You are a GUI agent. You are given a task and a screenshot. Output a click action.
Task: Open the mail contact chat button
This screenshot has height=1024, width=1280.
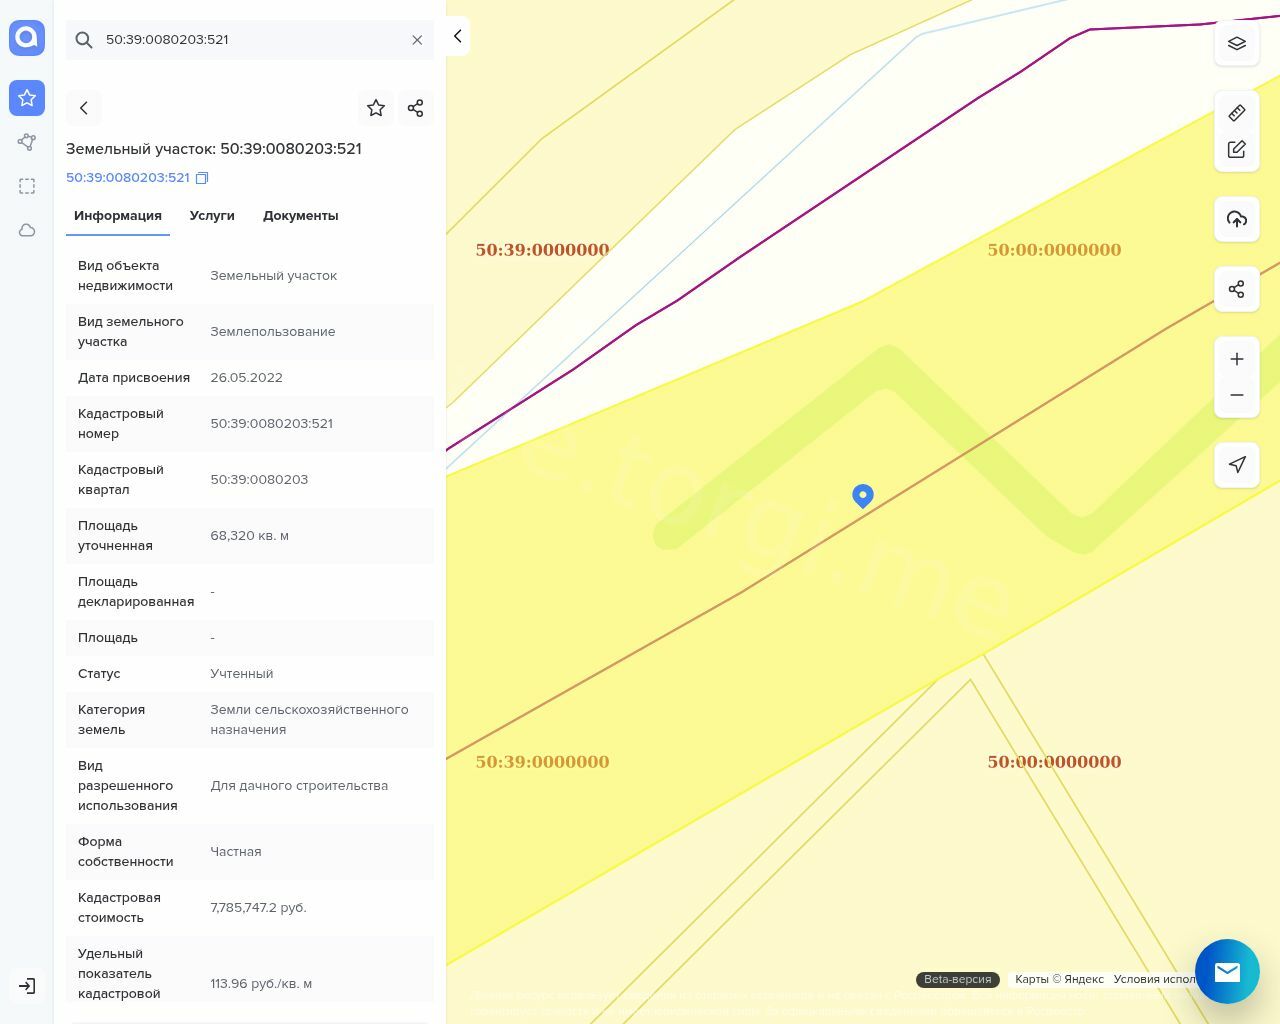[x=1227, y=971]
